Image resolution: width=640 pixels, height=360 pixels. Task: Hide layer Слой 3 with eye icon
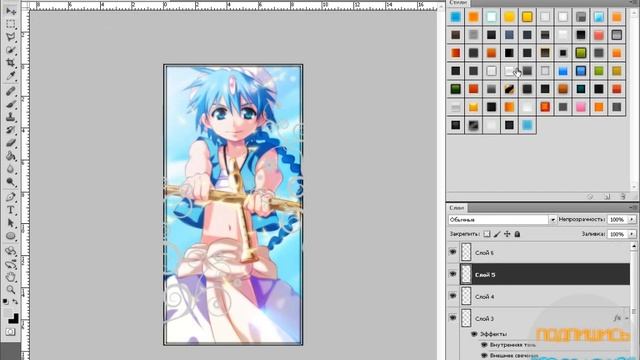[453, 318]
